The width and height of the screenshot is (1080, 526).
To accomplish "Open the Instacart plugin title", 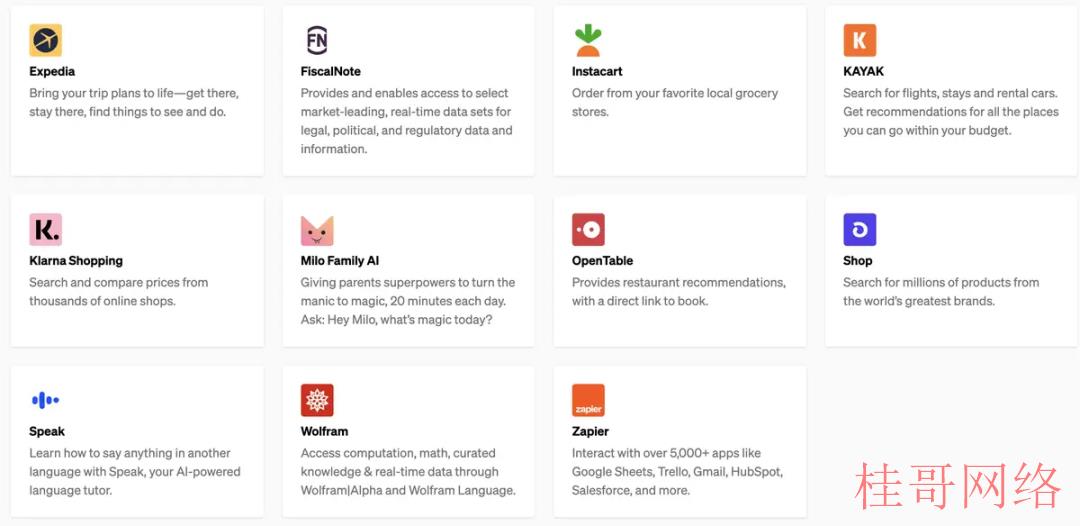I will coord(597,72).
